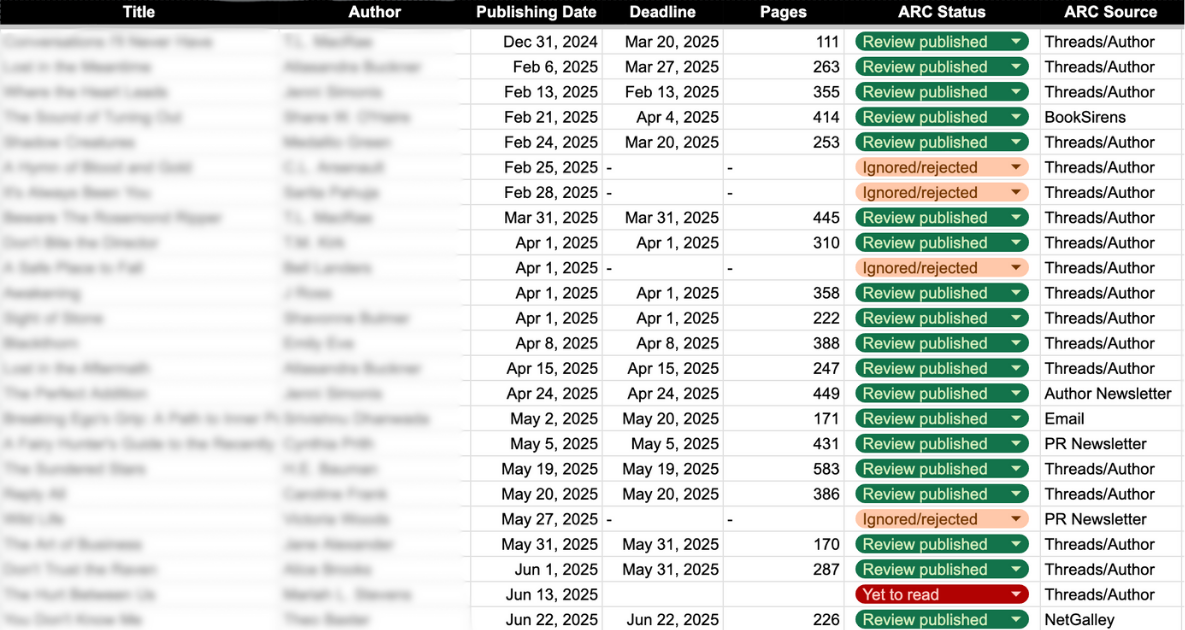Open Ignored/rejected dropdown in May 27, 2025 row

(x=1016, y=520)
